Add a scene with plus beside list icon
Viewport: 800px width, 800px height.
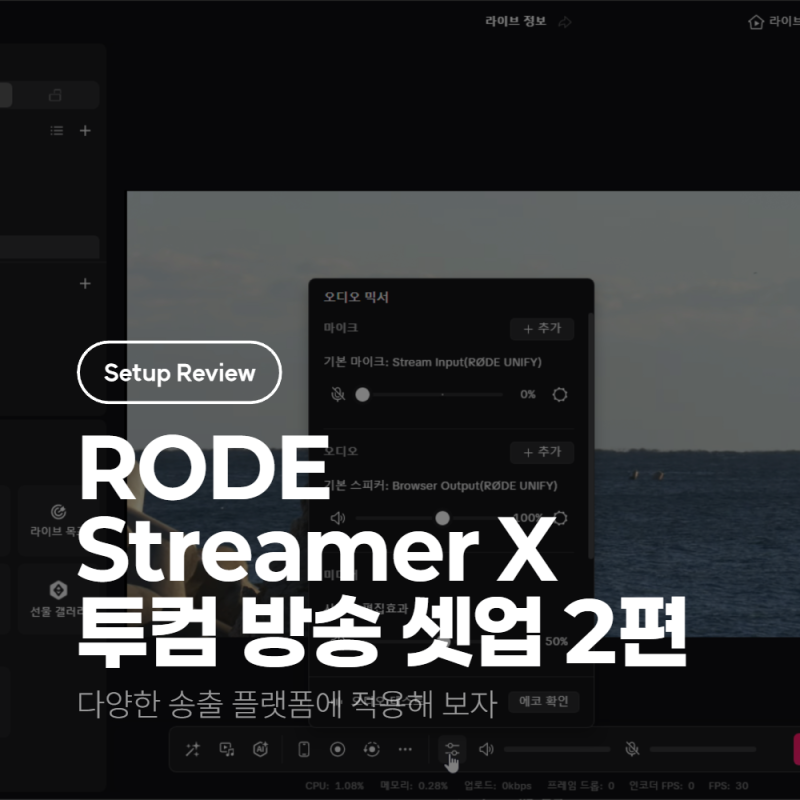85,131
